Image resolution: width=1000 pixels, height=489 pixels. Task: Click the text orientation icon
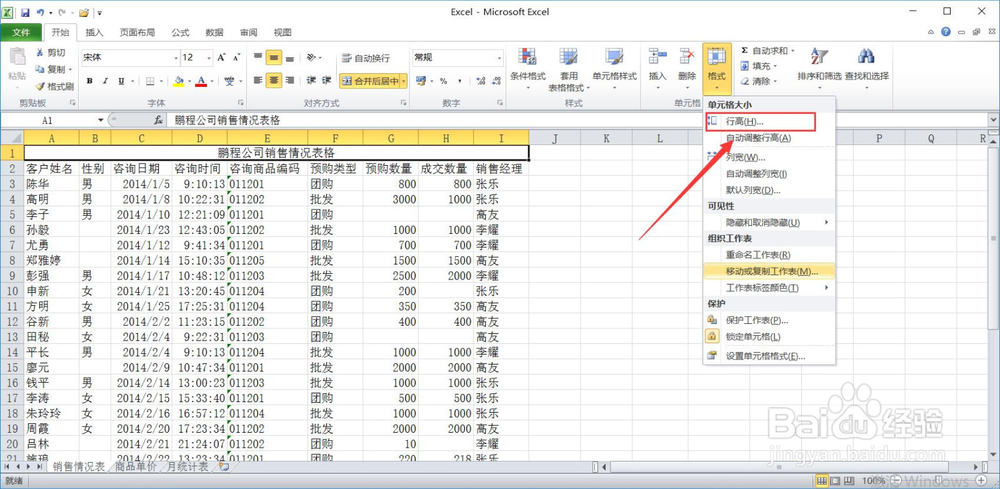(x=312, y=57)
